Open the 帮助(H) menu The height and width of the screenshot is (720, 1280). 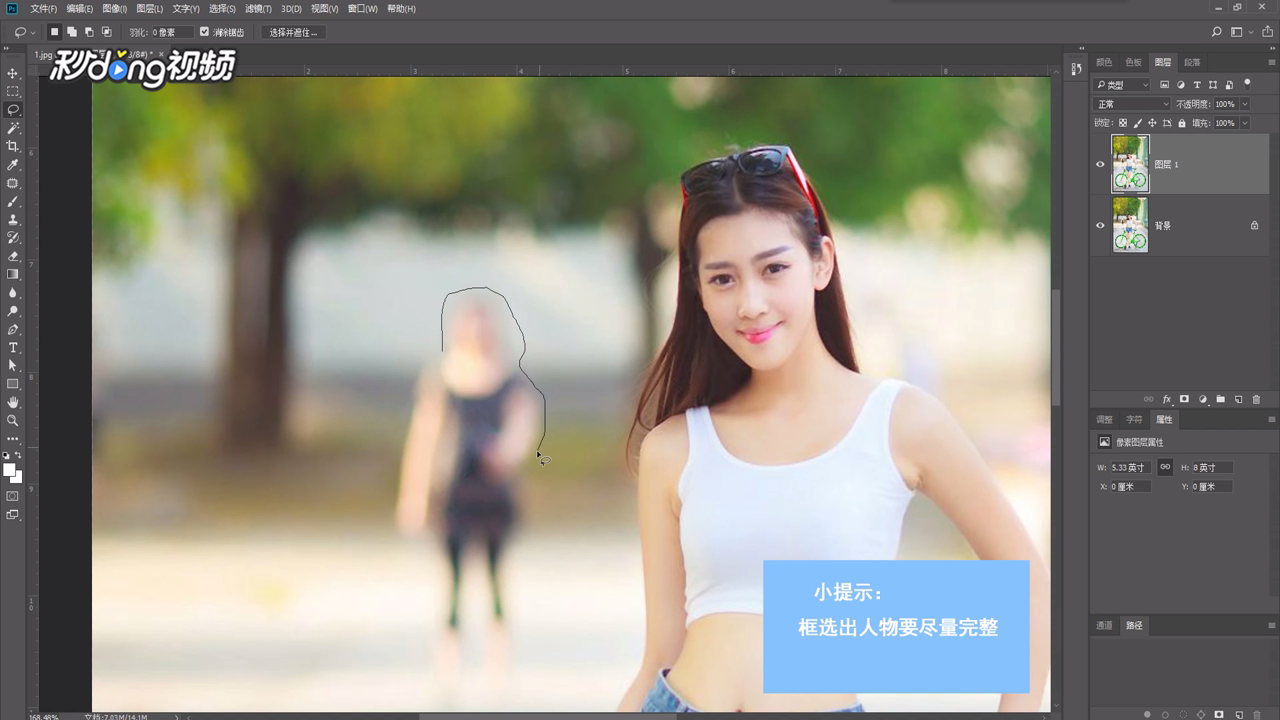pyautogui.click(x=401, y=9)
